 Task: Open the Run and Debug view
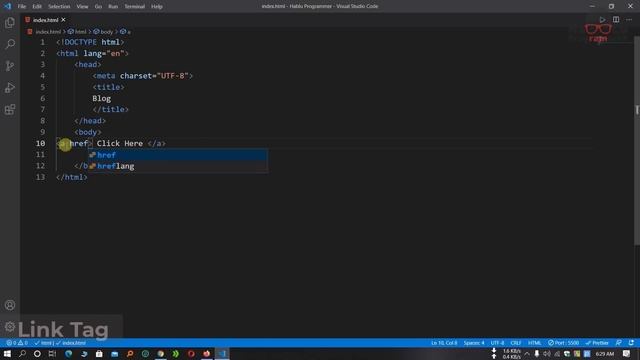10,87
